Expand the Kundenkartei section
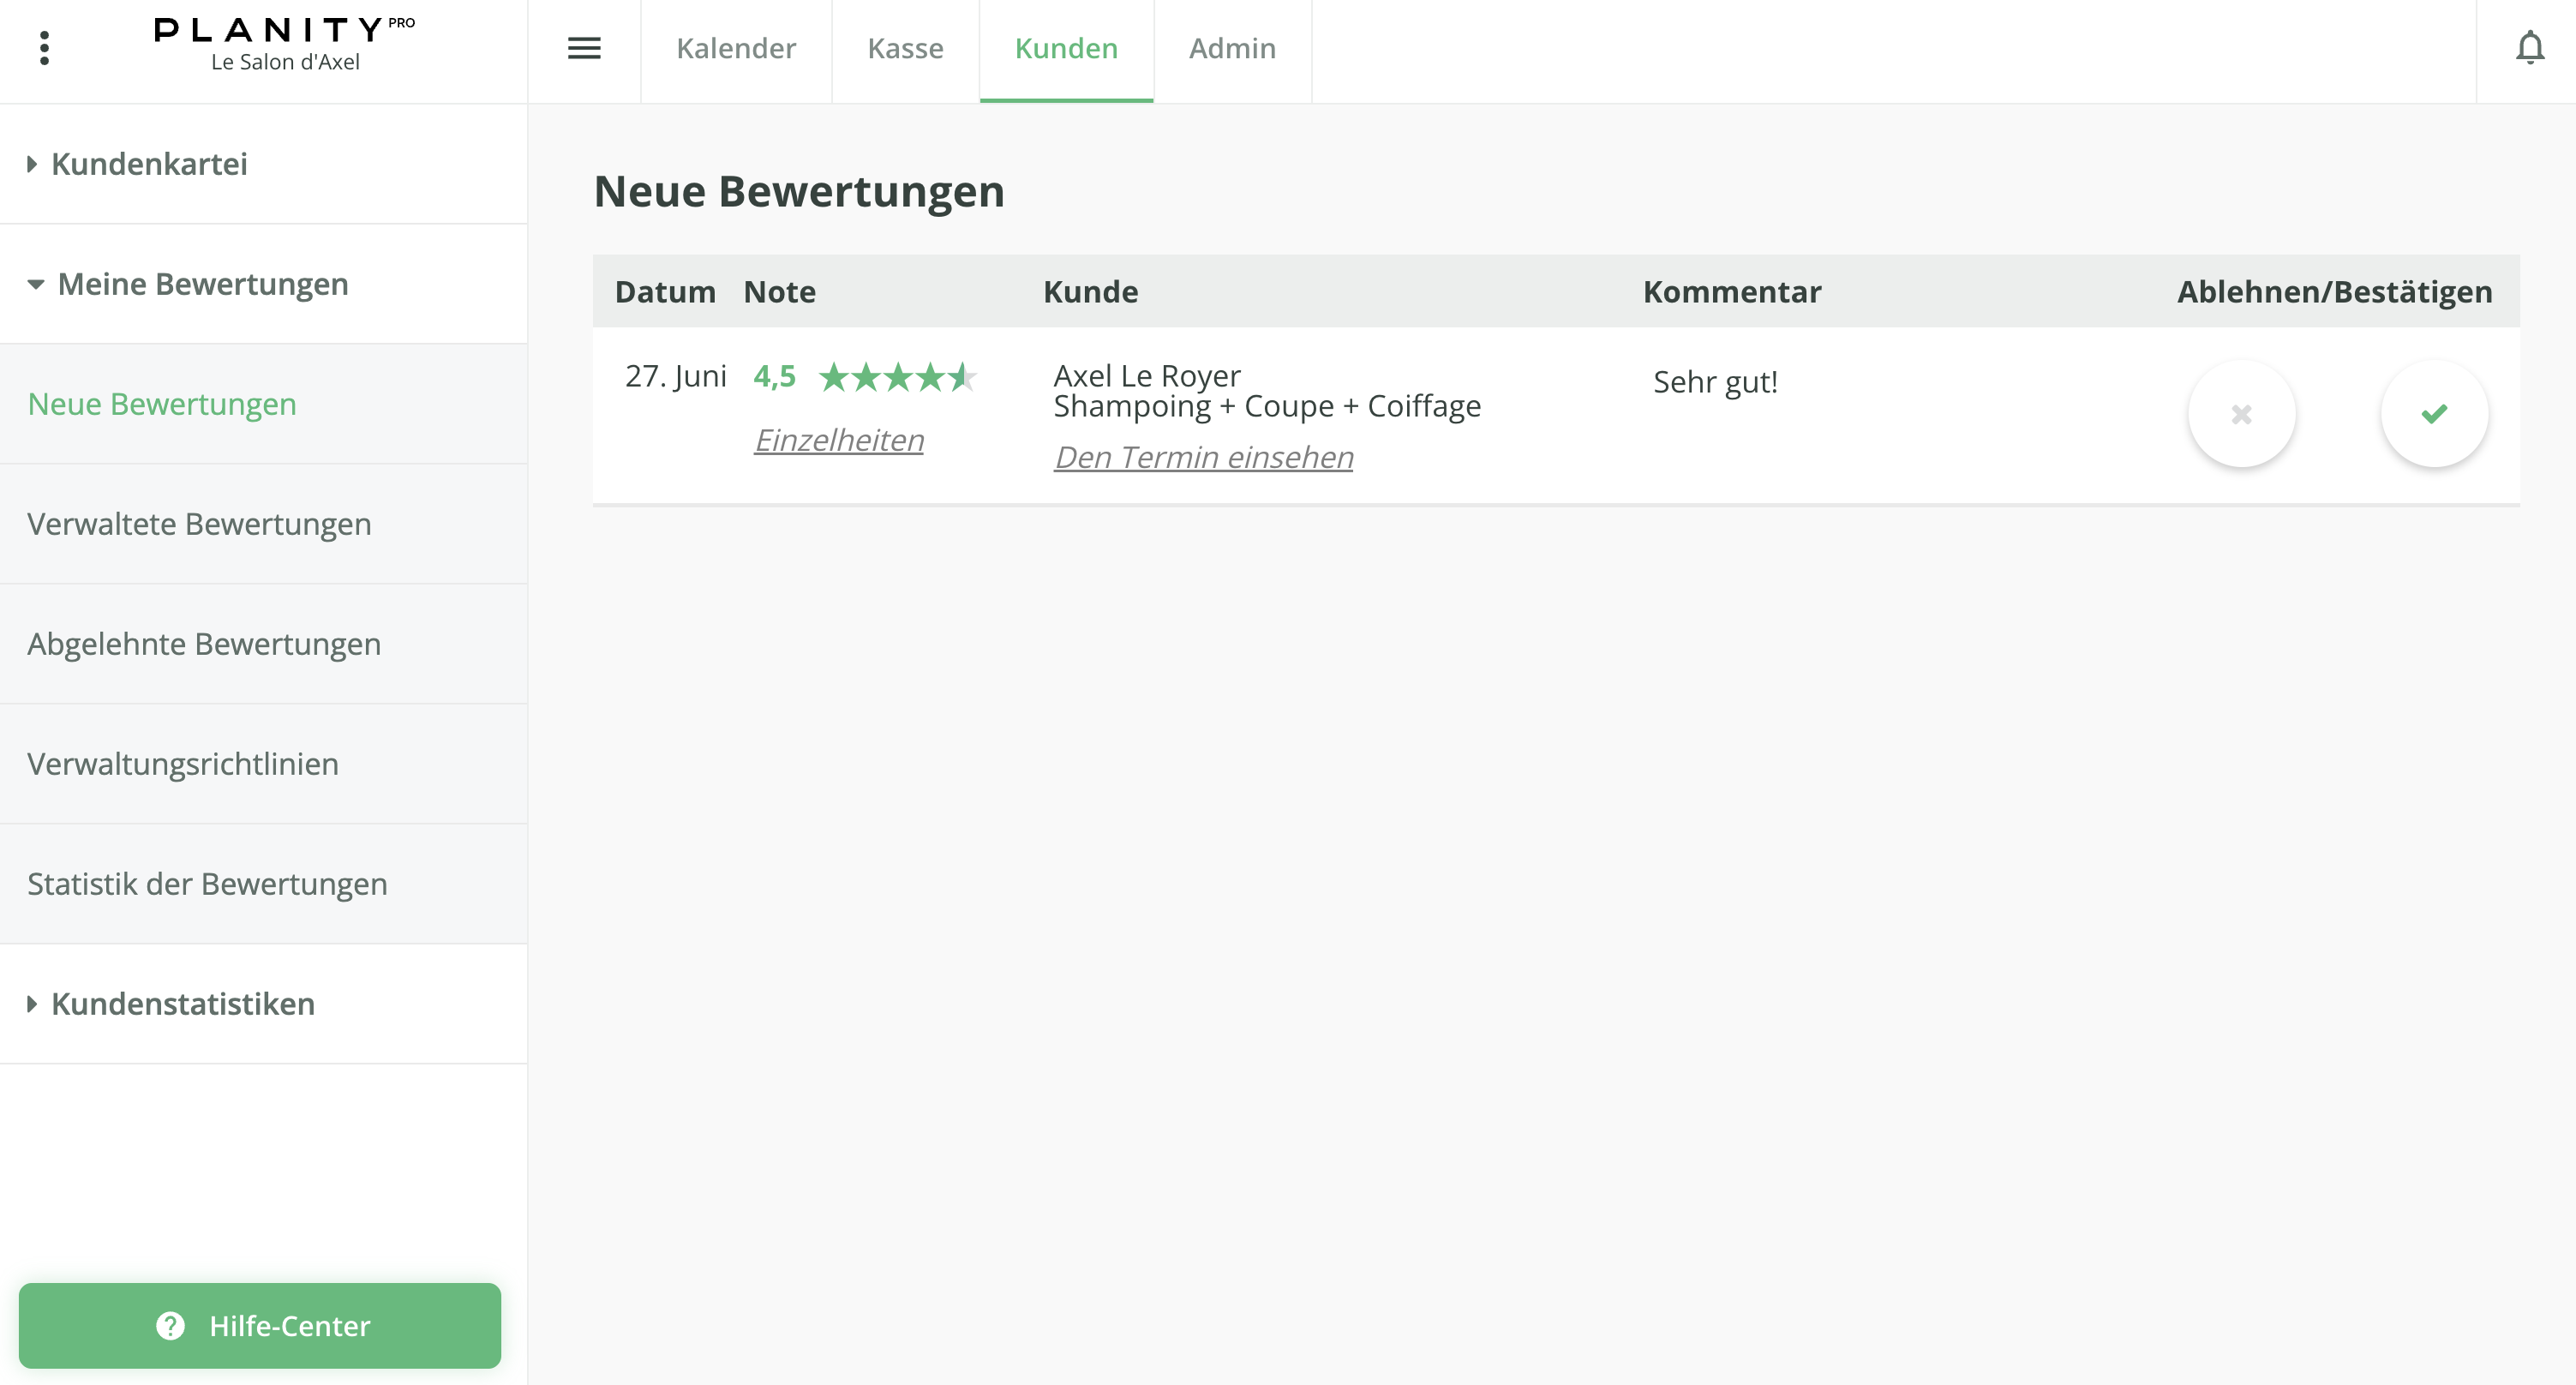 click(148, 164)
